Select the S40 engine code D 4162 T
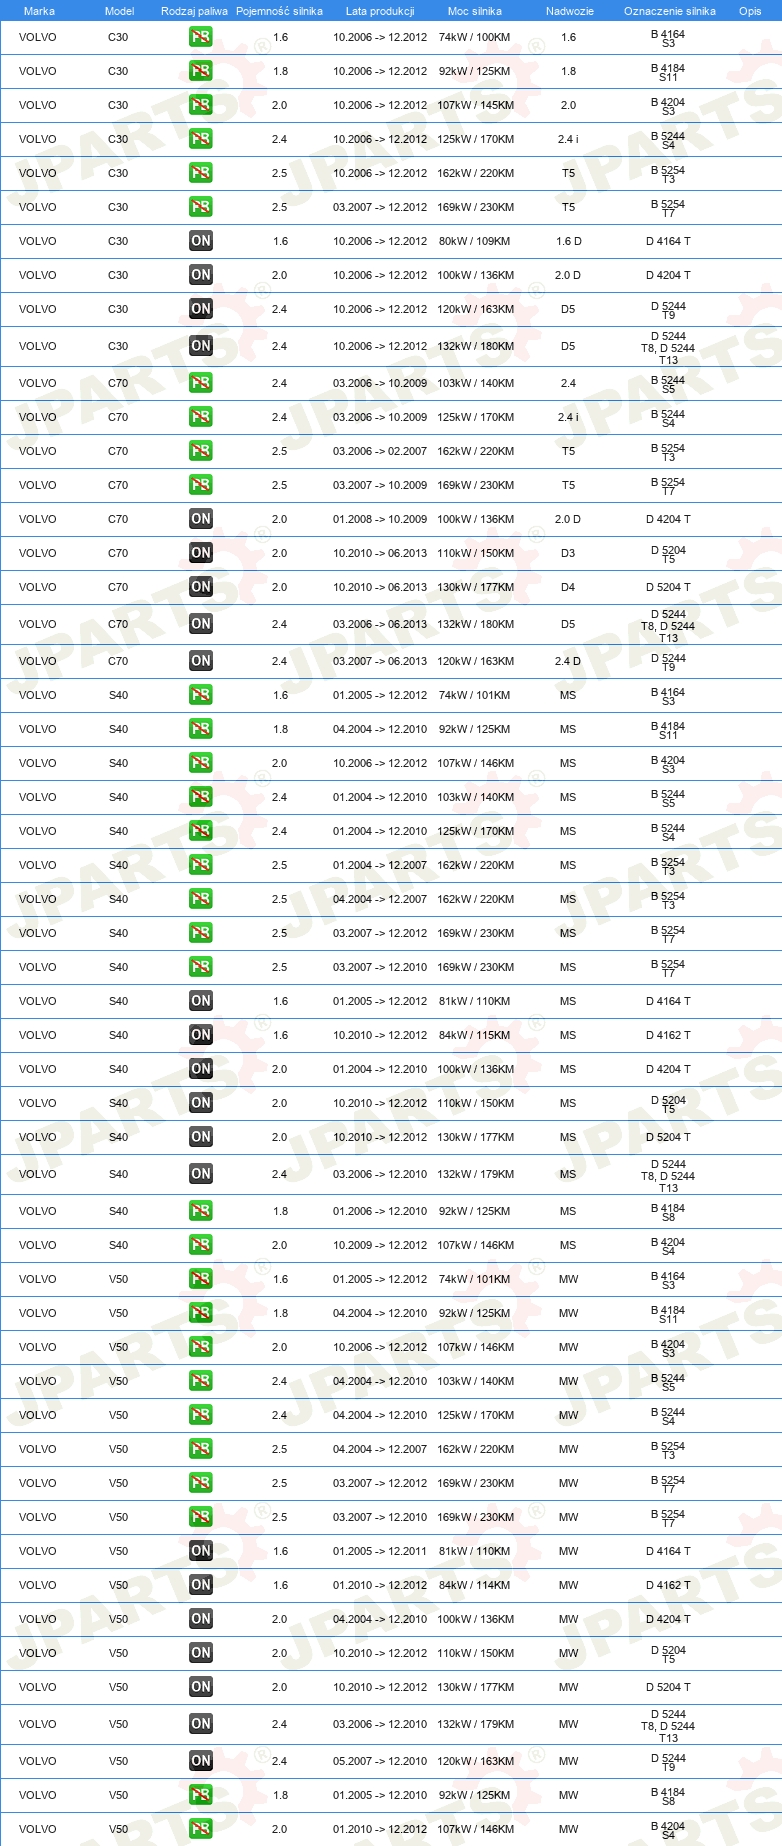The width and height of the screenshot is (782, 1846). coord(668,1035)
